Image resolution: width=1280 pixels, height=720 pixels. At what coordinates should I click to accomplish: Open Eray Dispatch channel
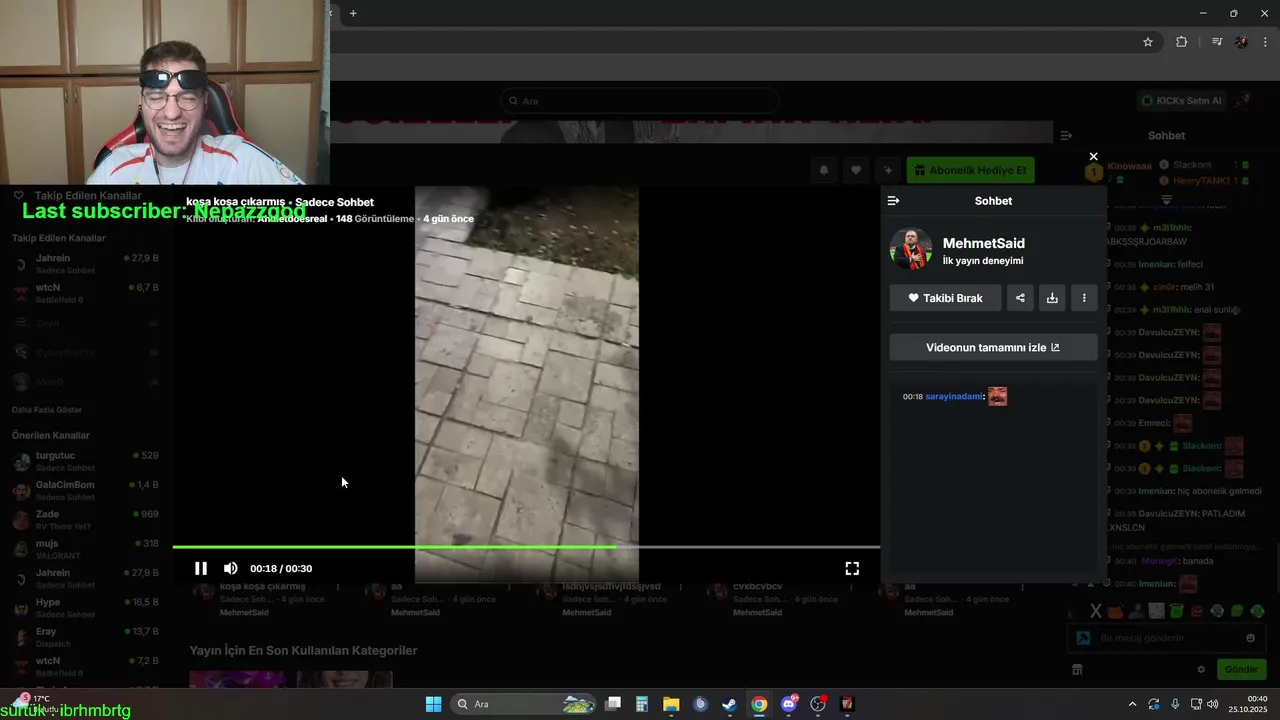(86, 637)
